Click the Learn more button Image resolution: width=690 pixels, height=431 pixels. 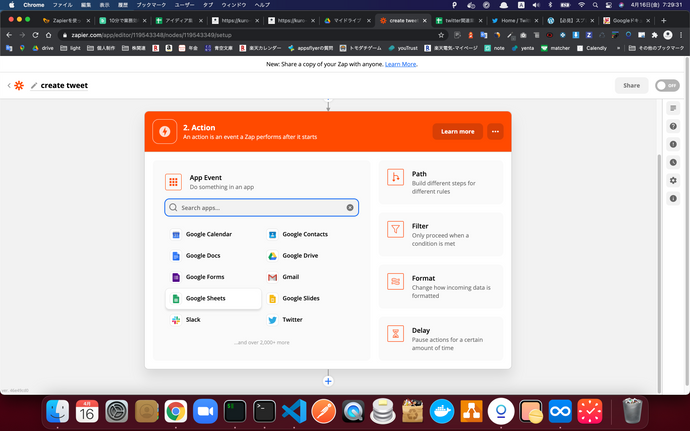pos(458,132)
